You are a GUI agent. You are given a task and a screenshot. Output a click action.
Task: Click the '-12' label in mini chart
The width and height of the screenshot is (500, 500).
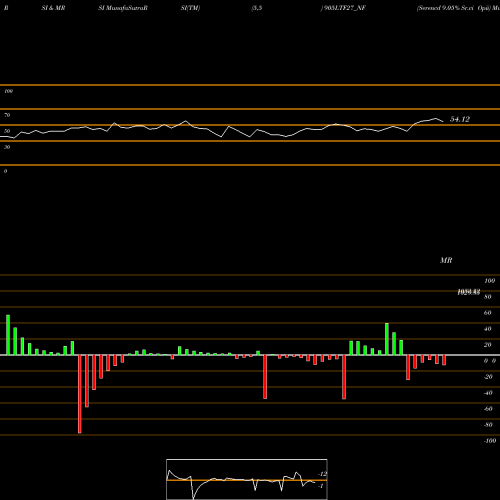point(323,474)
